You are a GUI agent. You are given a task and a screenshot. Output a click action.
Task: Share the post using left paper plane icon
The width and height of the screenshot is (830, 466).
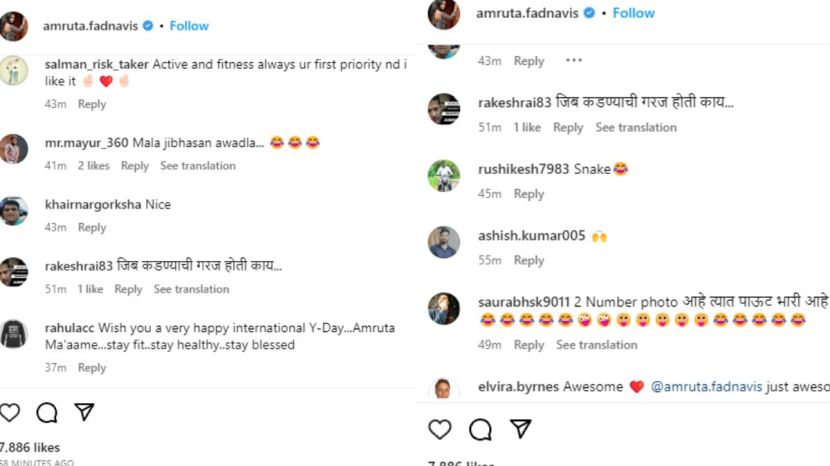coord(84,412)
